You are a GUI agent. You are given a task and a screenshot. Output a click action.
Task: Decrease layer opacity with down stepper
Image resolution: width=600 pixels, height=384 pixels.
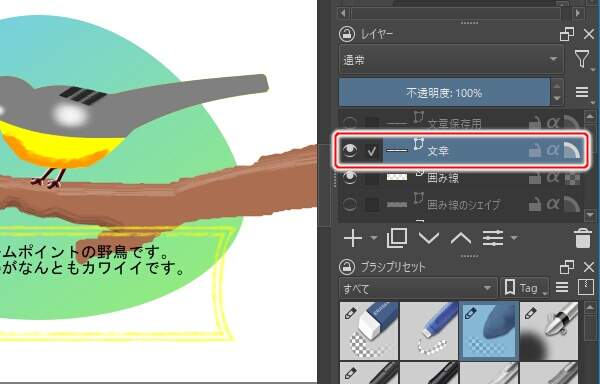click(x=557, y=99)
